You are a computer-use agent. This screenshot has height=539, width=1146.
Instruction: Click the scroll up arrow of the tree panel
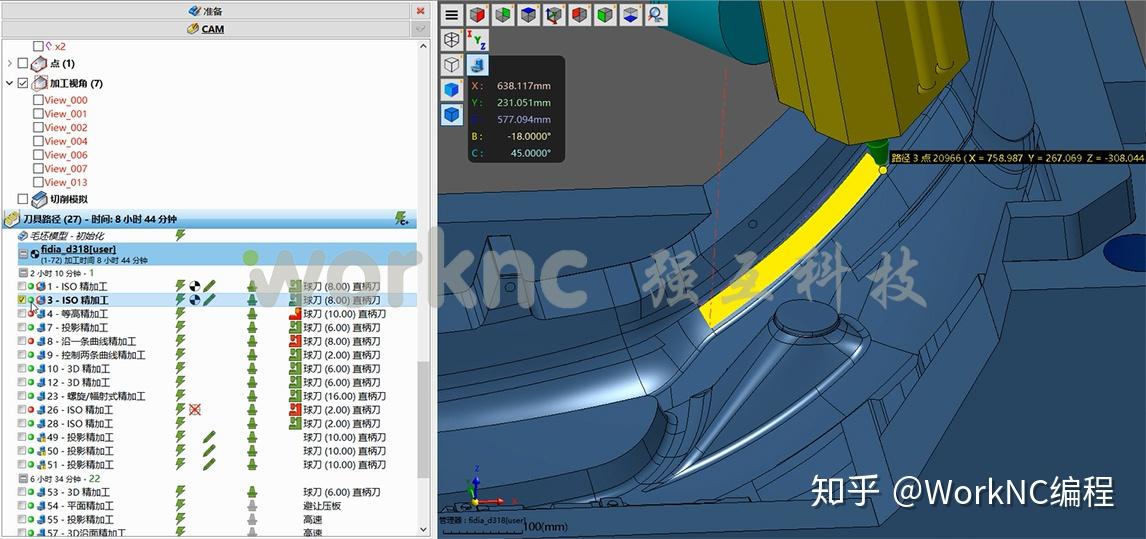423,46
